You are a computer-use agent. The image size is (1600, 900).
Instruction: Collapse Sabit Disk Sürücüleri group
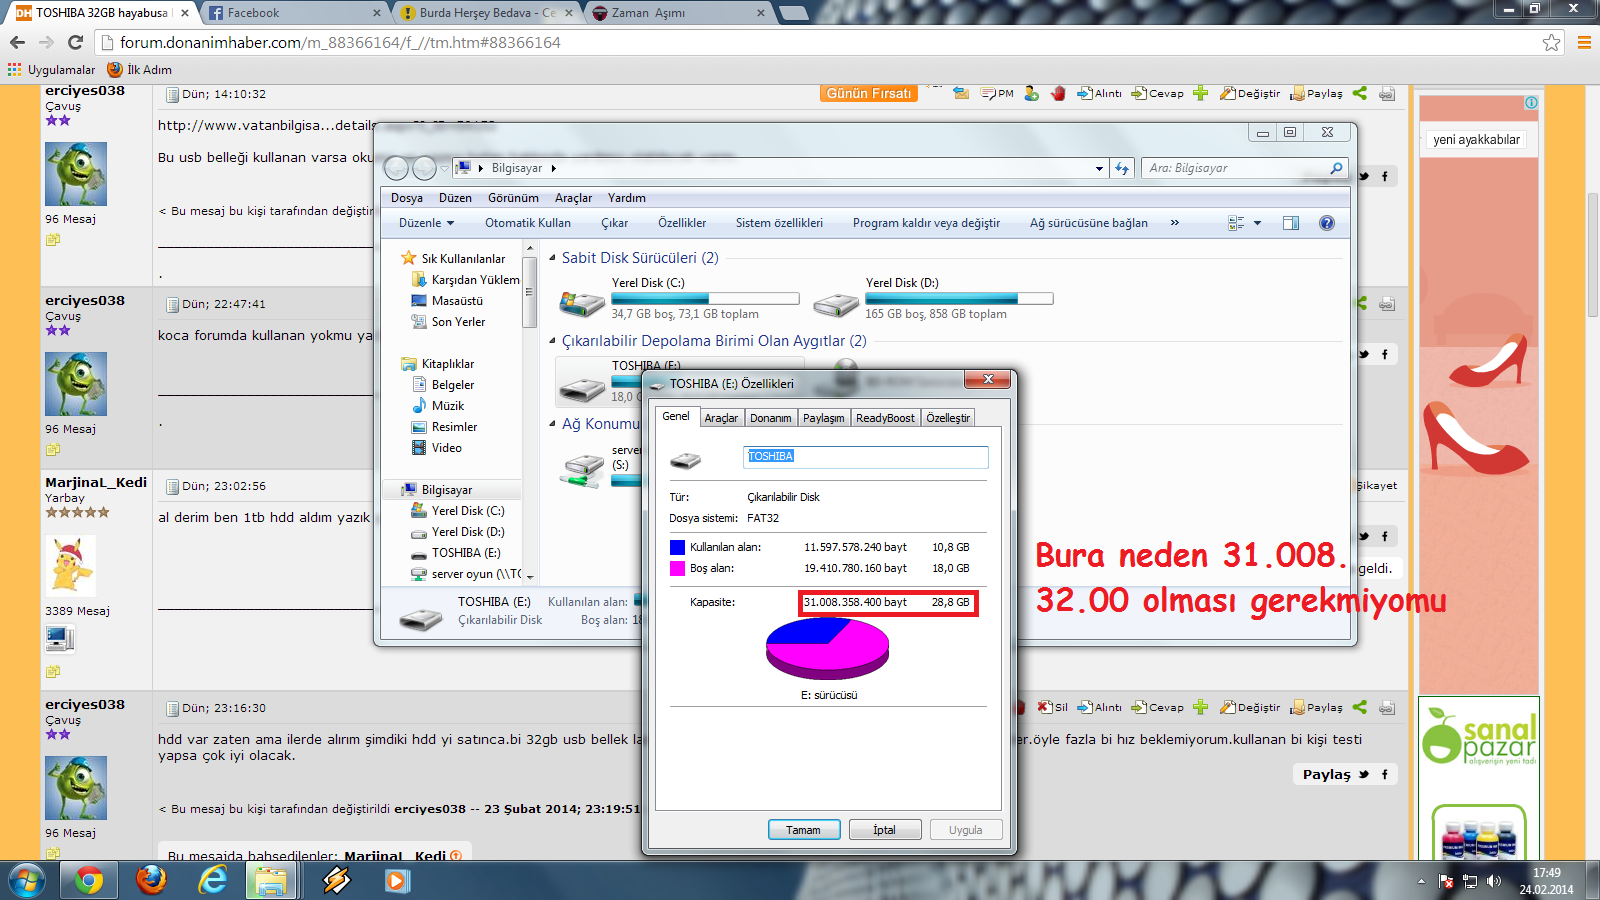point(552,258)
